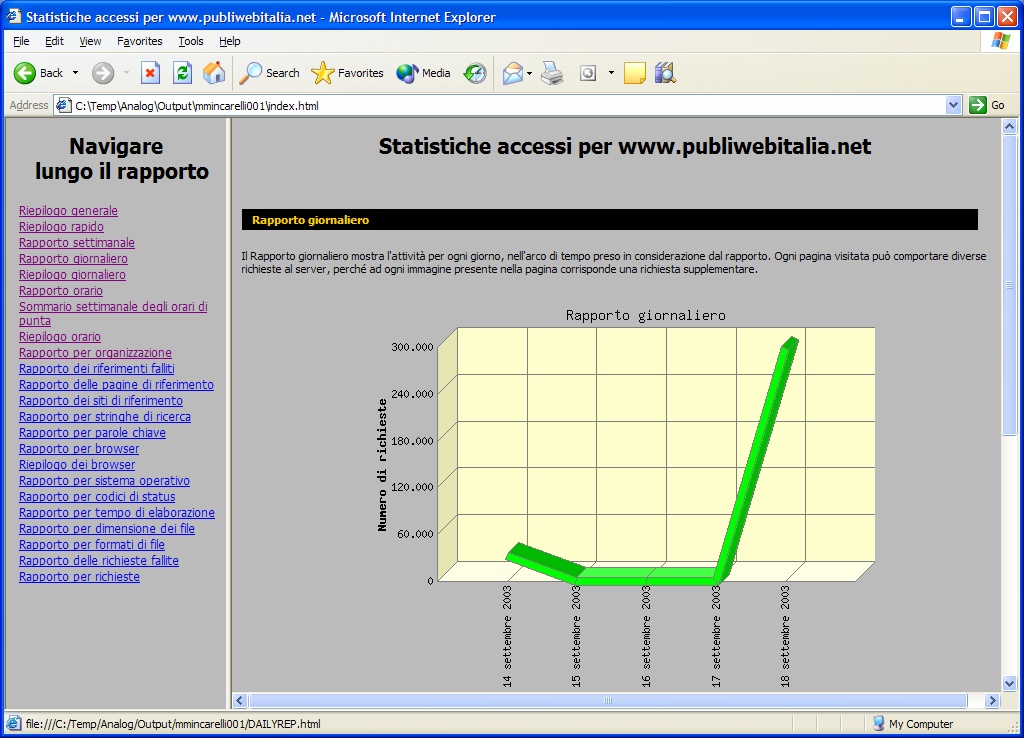Print the page with printer icon

[552, 73]
